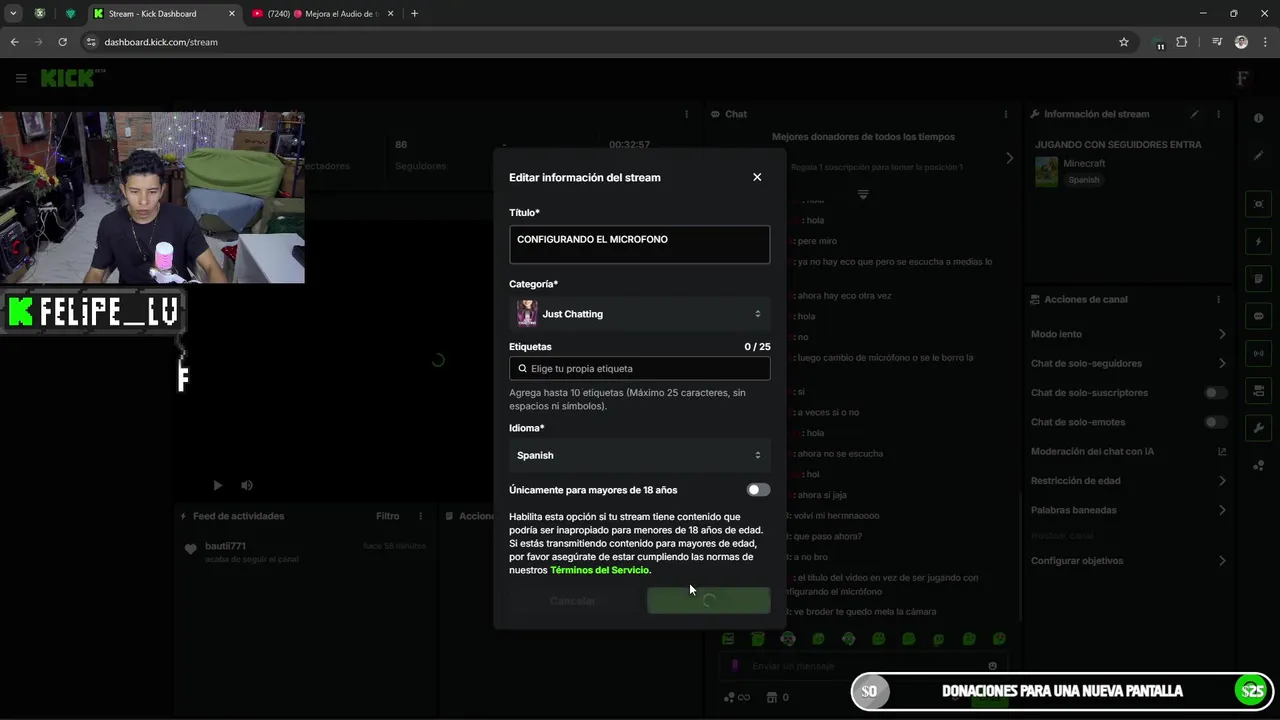Viewport: 1280px width, 720px height.
Task: Open the Categoría dropdown showing Just Chatting
Action: point(639,314)
